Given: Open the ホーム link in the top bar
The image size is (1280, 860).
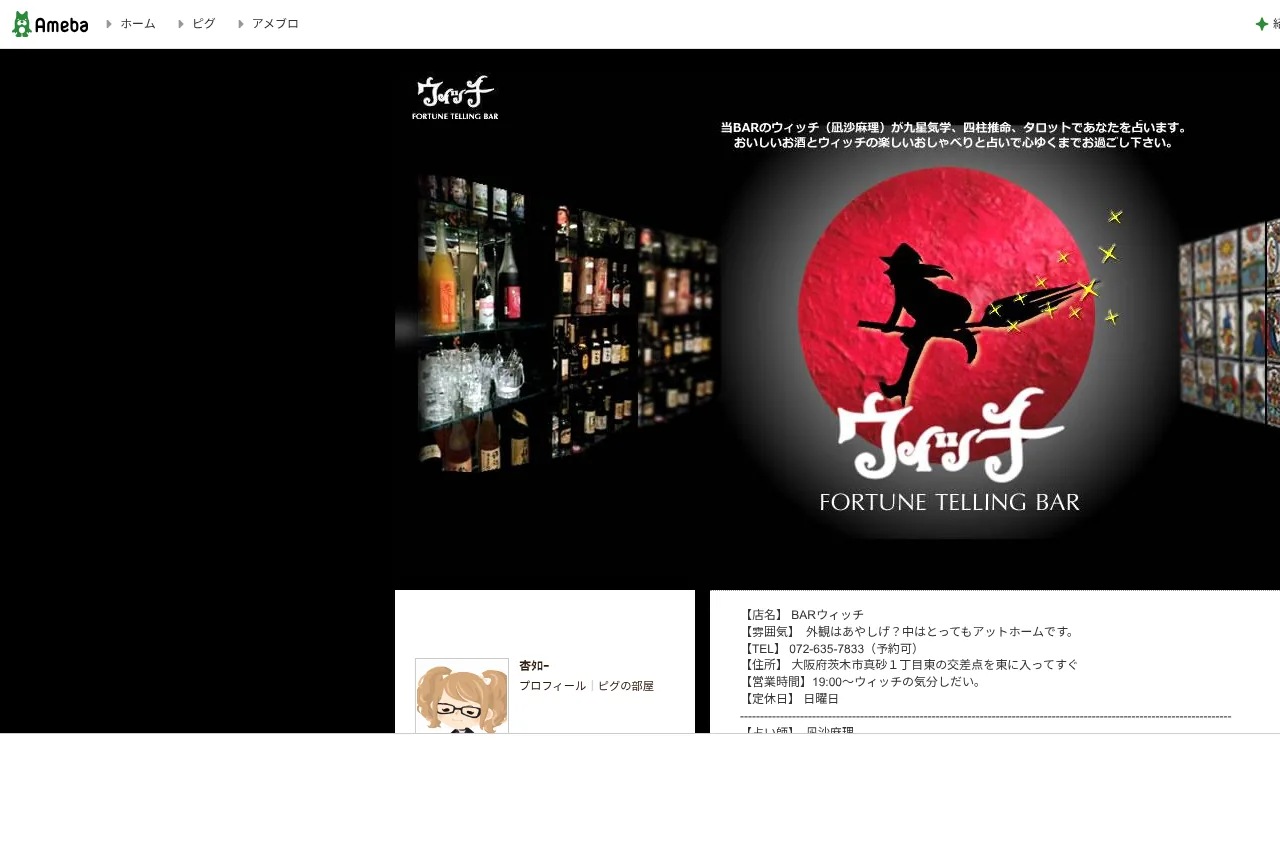Looking at the screenshot, I should coord(138,24).
